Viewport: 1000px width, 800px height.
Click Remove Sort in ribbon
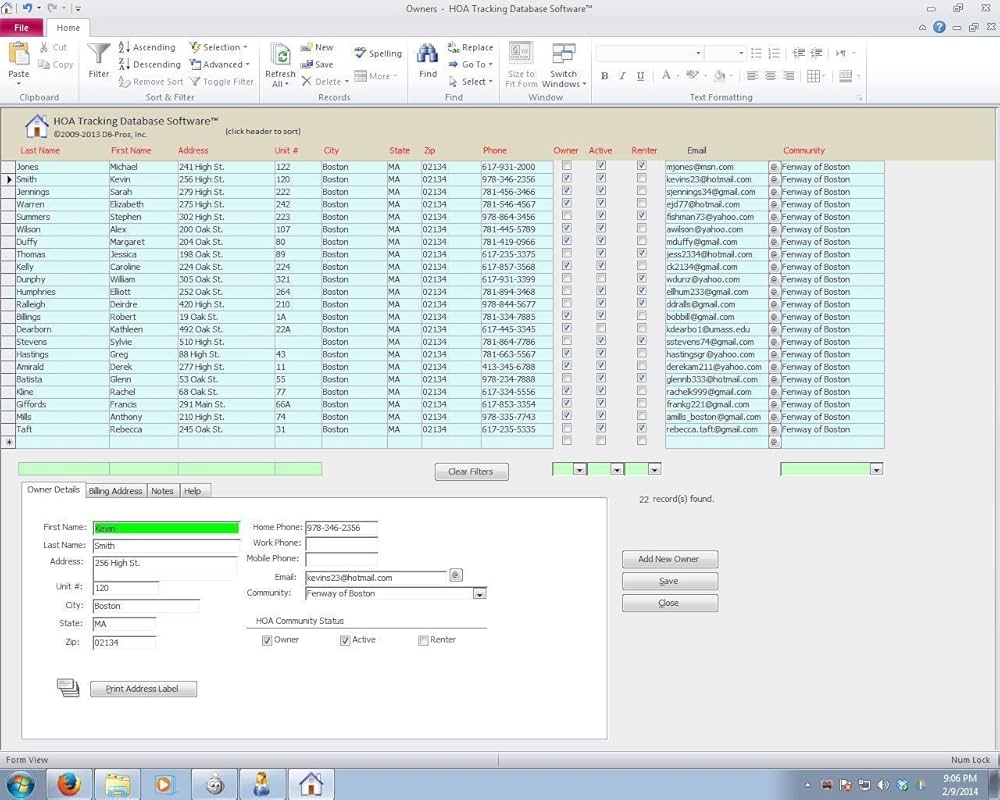(151, 82)
